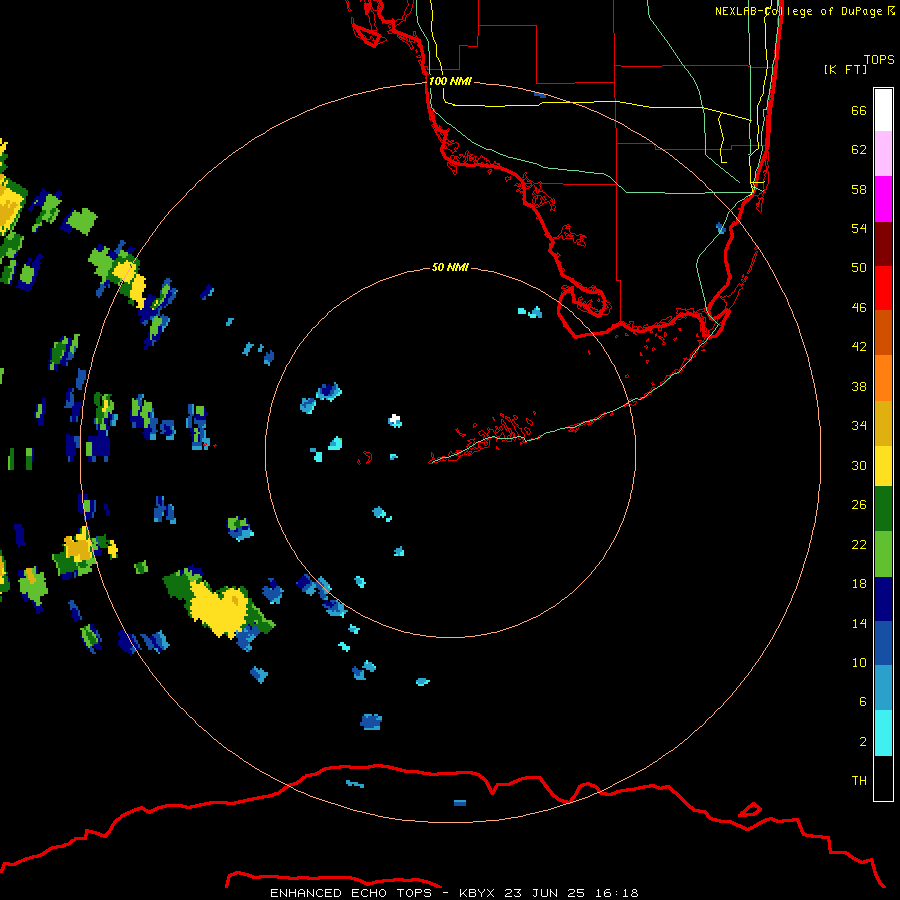Click the 58 value on legend scale

pyautogui.click(x=859, y=189)
